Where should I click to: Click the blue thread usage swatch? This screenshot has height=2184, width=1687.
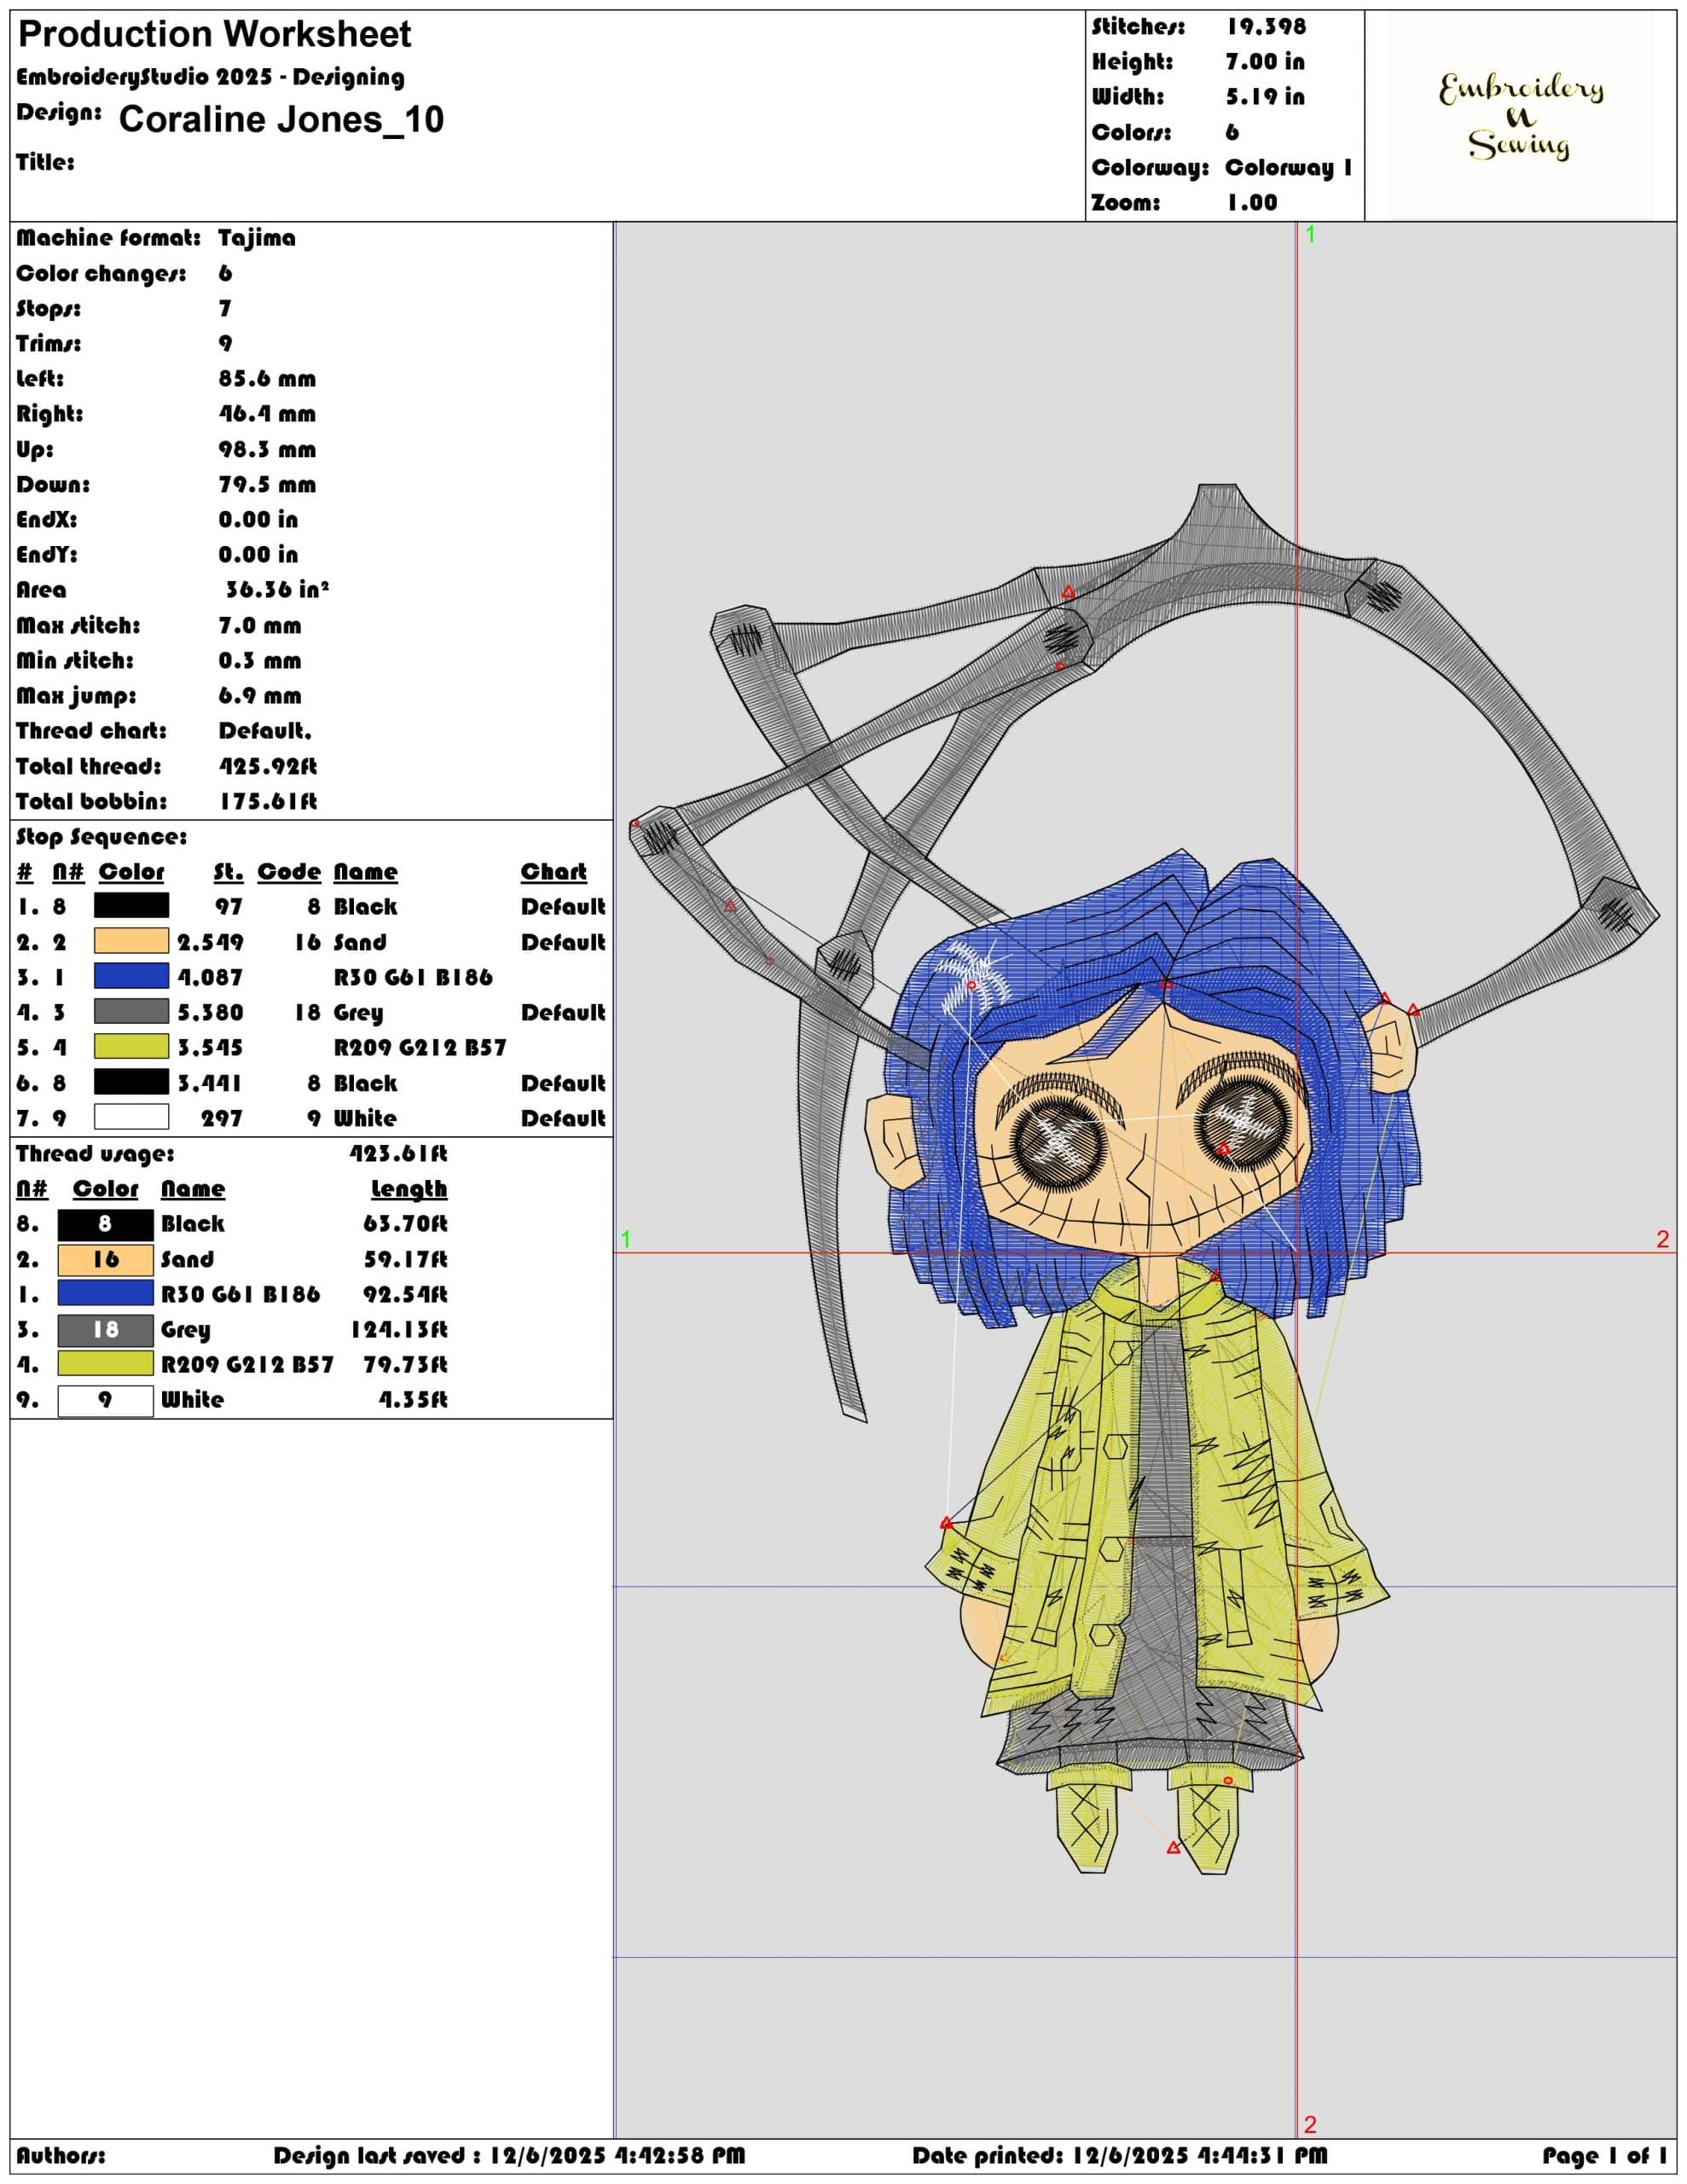tap(105, 1294)
